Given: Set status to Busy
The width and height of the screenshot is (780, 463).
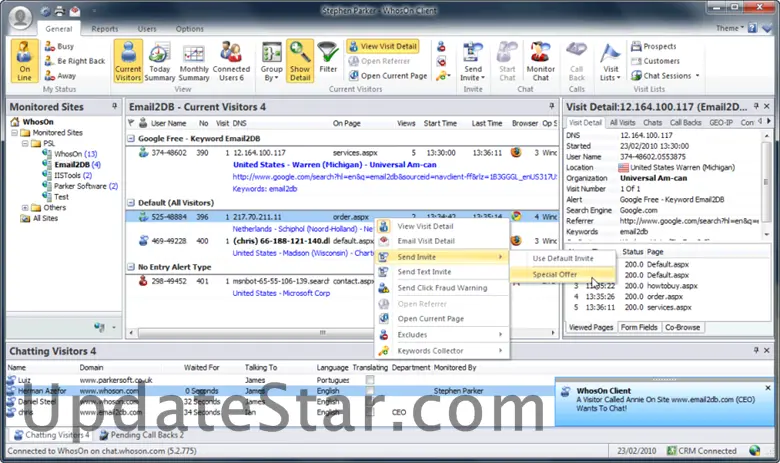Looking at the screenshot, I should 60,46.
